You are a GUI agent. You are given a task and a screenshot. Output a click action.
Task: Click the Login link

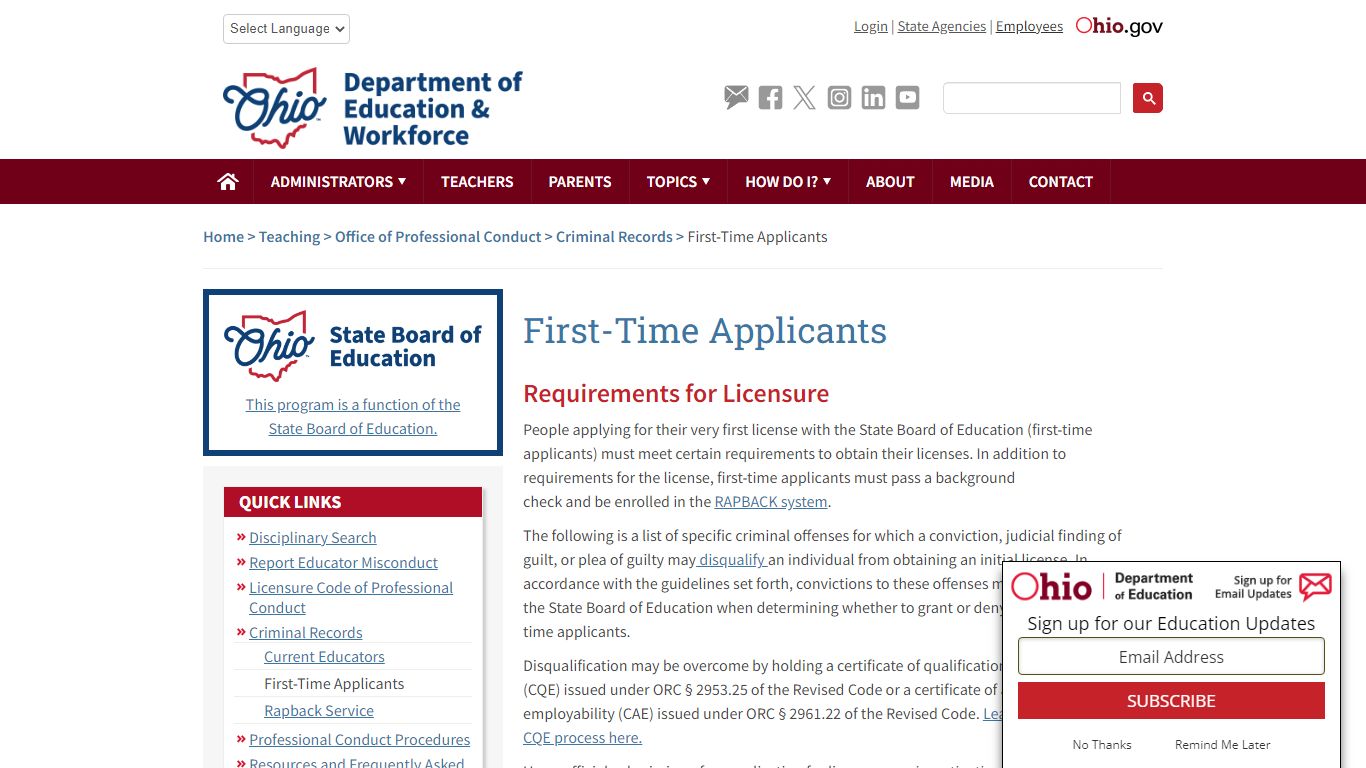[871, 26]
